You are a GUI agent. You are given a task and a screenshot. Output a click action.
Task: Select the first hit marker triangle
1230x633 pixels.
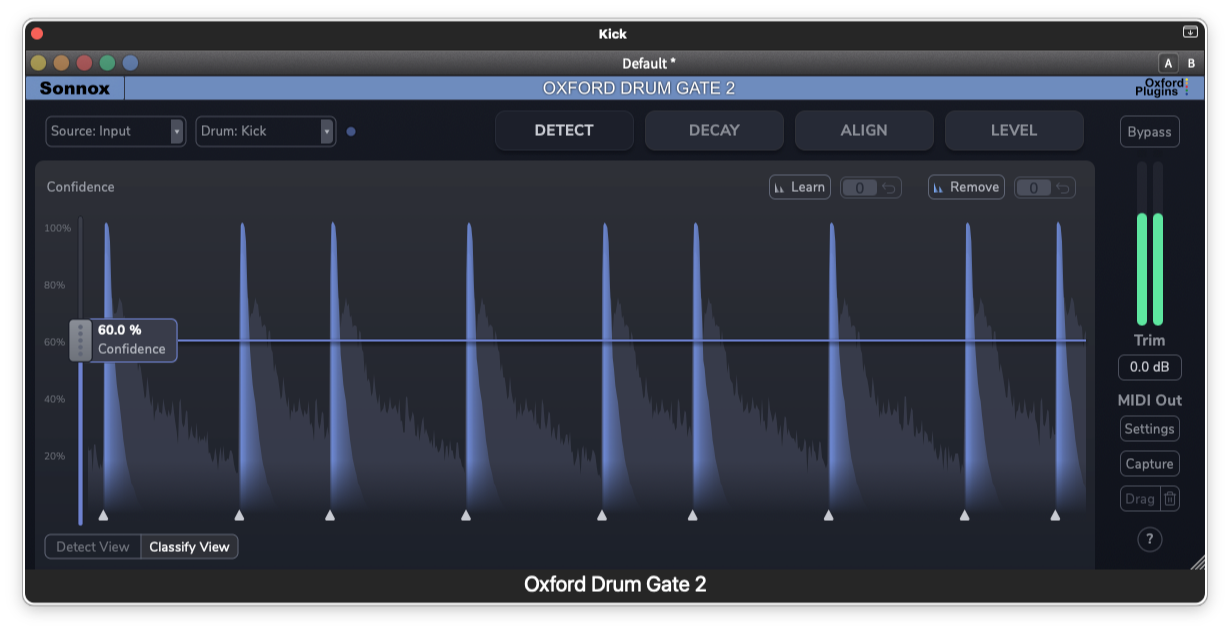[103, 515]
